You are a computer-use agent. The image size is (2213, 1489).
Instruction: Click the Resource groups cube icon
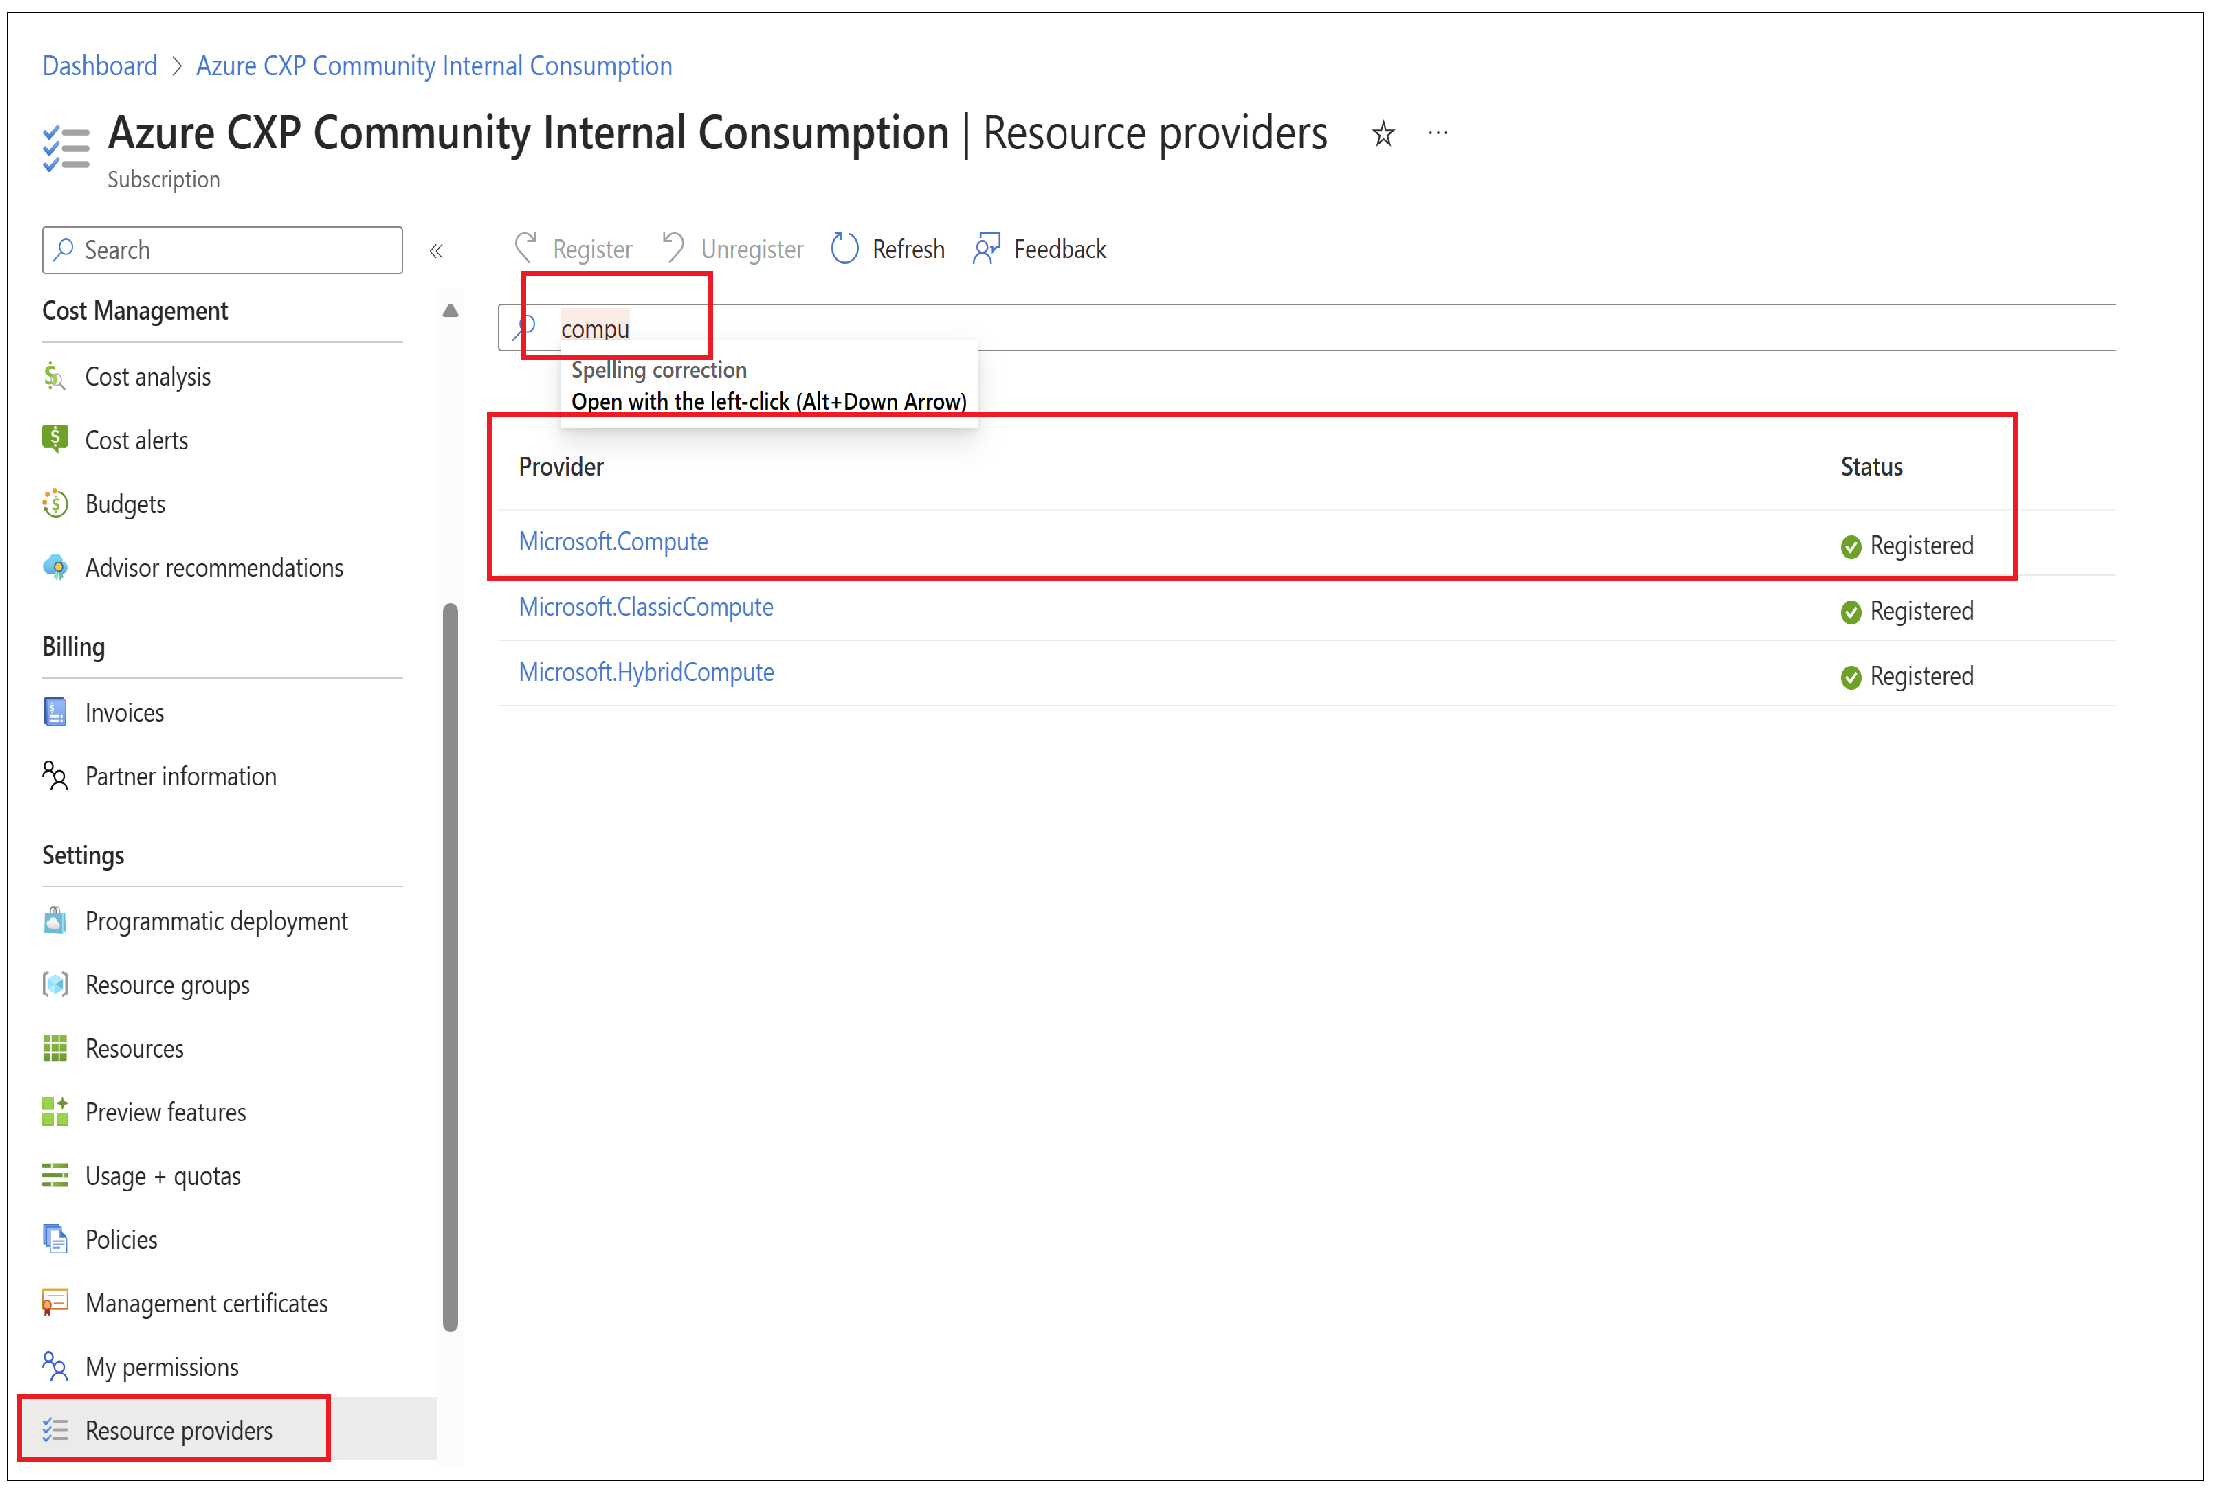coord(55,984)
